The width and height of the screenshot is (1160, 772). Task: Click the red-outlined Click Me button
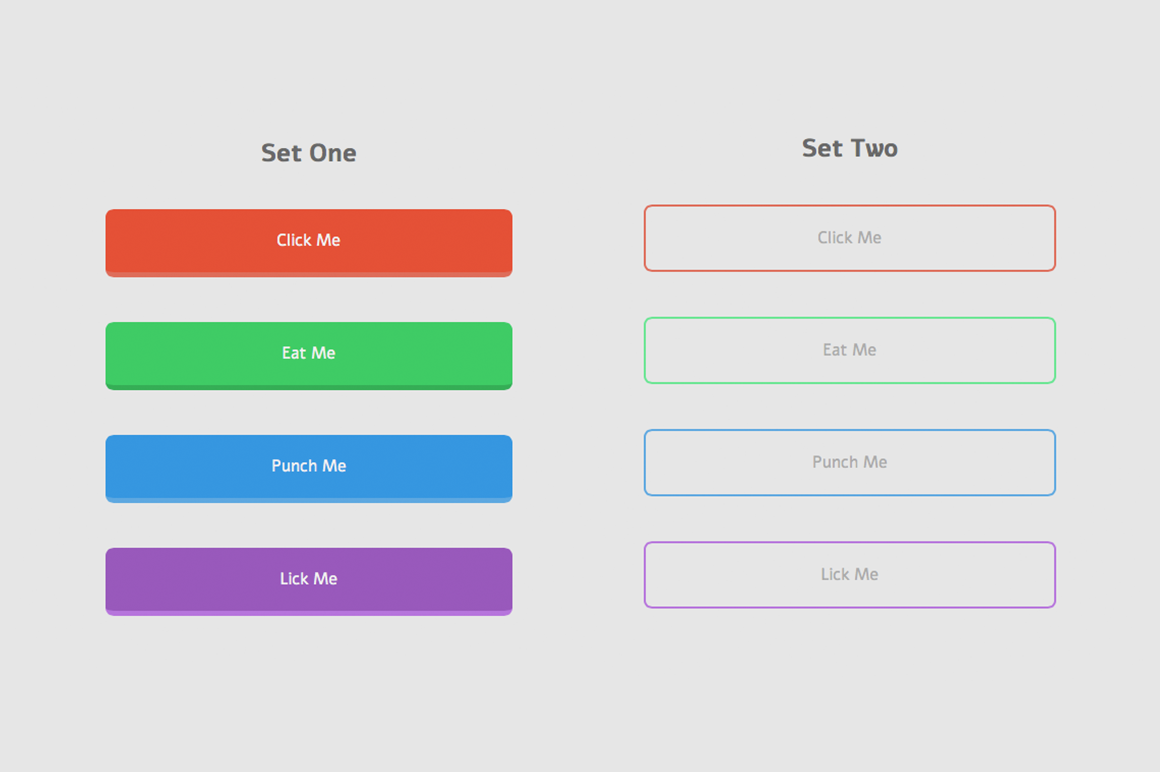[x=849, y=238]
